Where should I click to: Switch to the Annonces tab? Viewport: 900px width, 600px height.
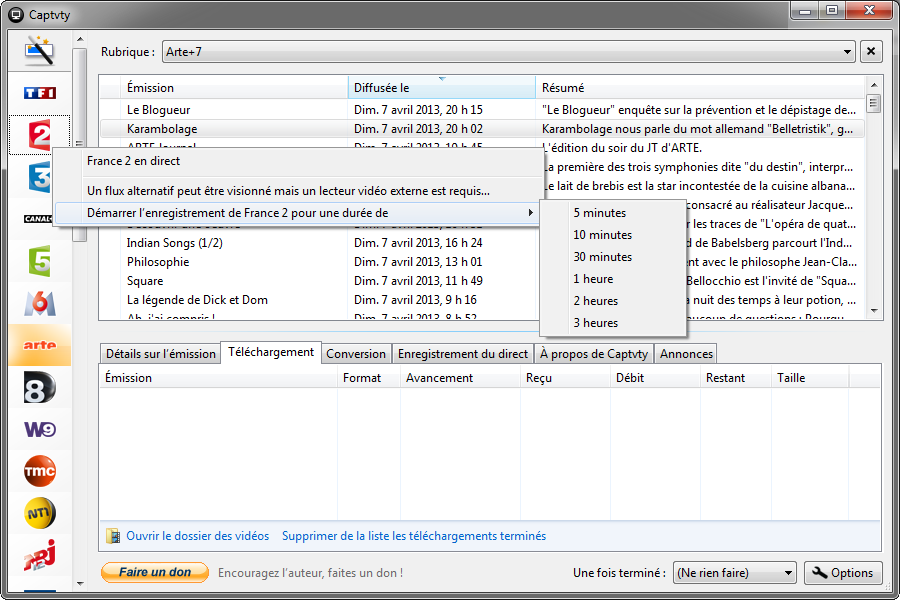(686, 354)
